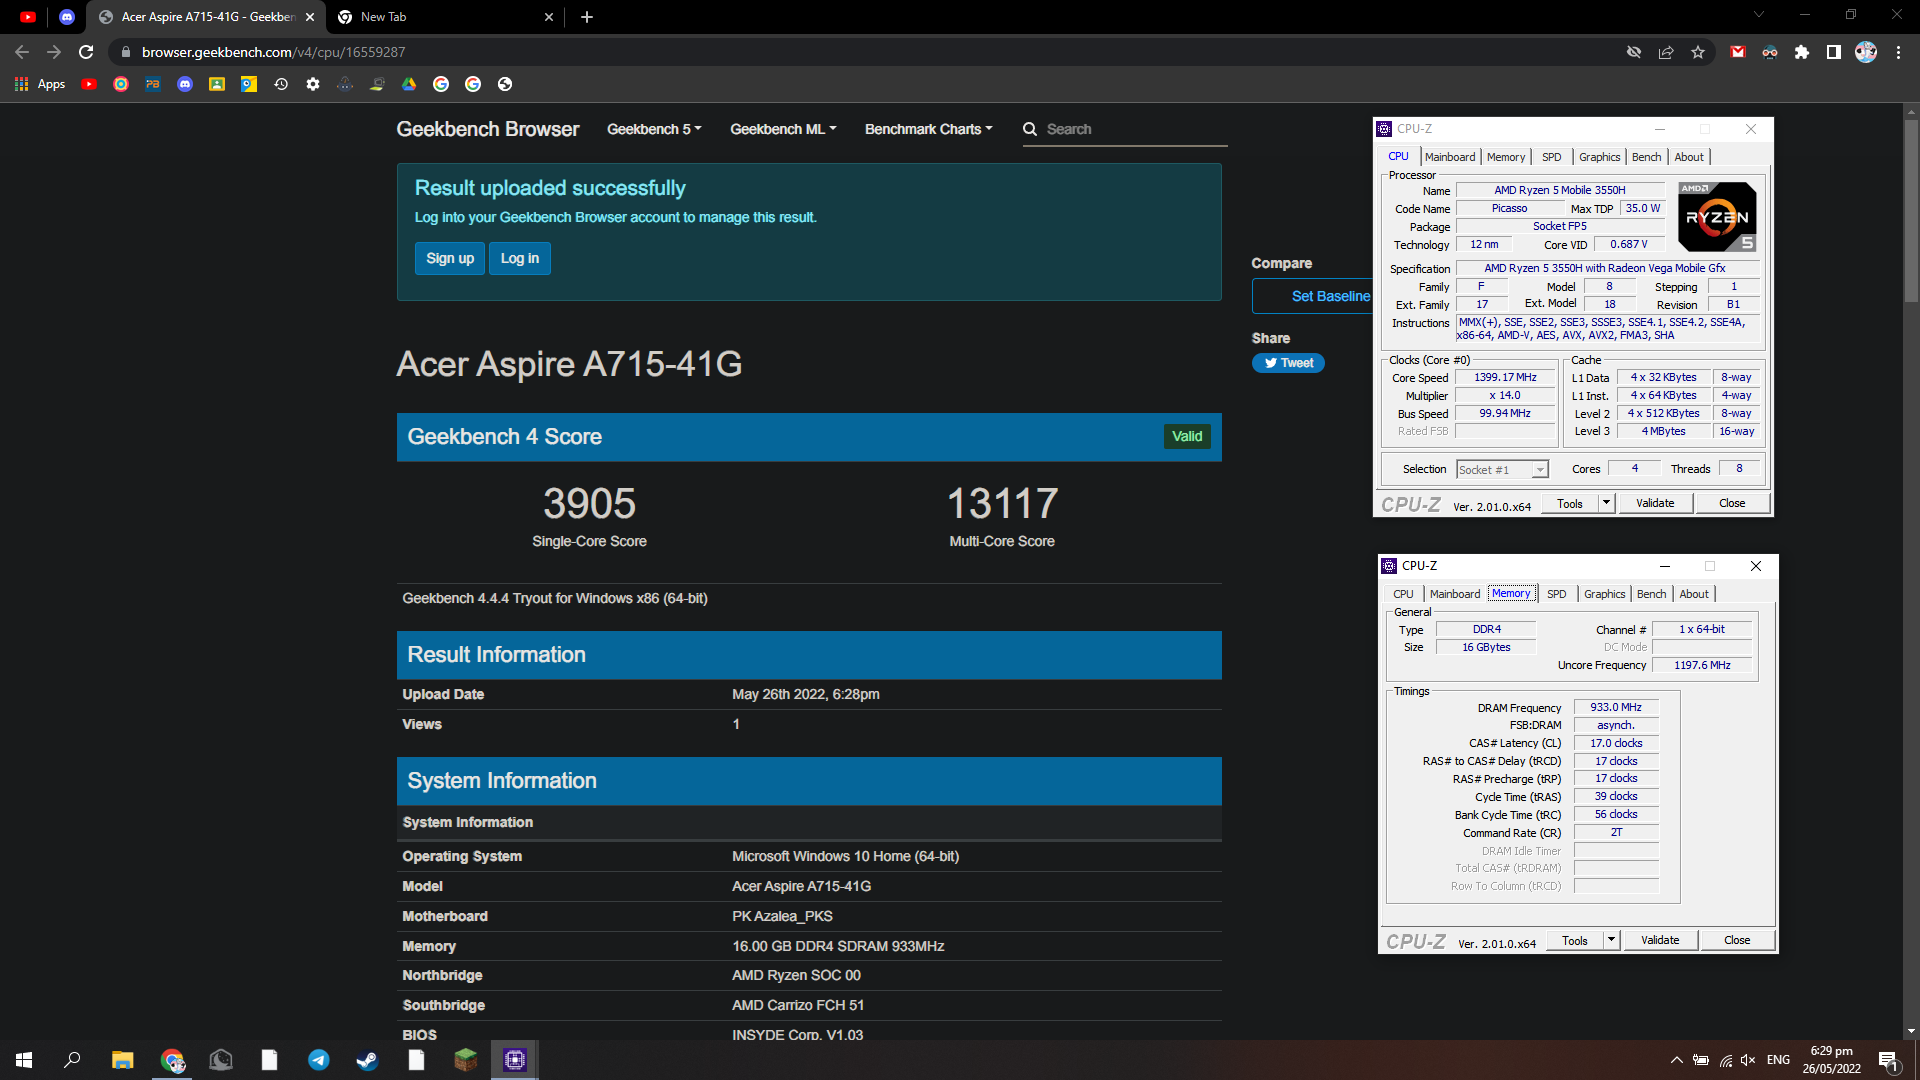Screen dimensions: 1920x1080
Task: Expand the Benchmark Charts dropdown
Action: (x=928, y=129)
